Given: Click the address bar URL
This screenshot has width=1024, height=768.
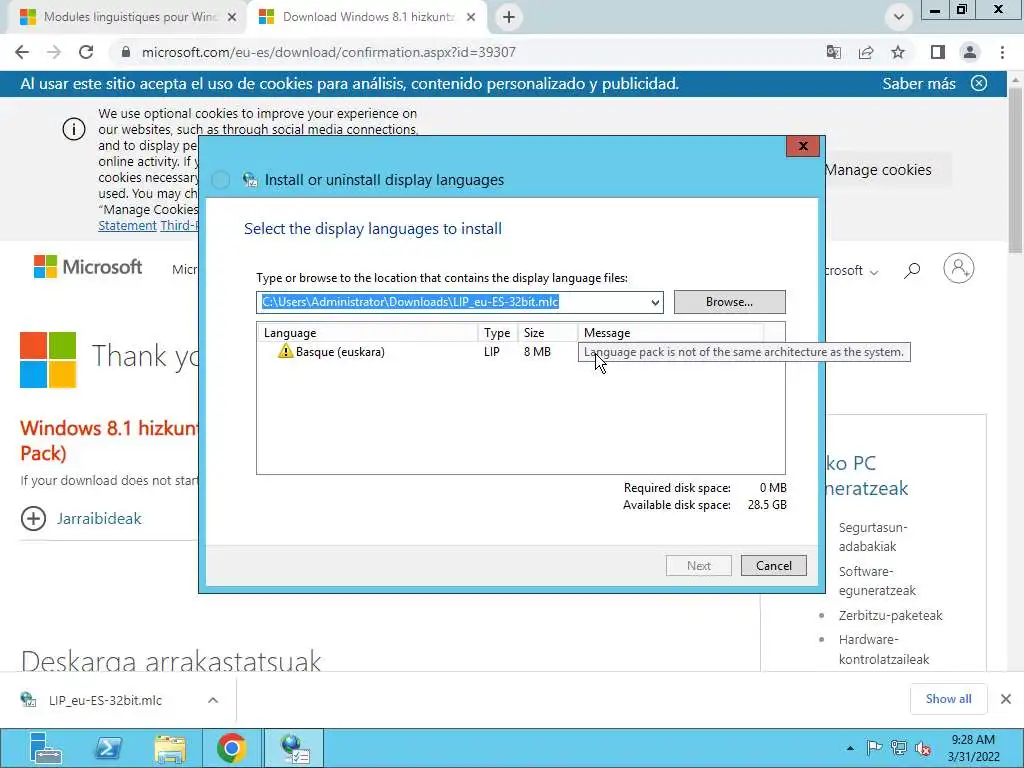Looking at the screenshot, I should [328, 52].
